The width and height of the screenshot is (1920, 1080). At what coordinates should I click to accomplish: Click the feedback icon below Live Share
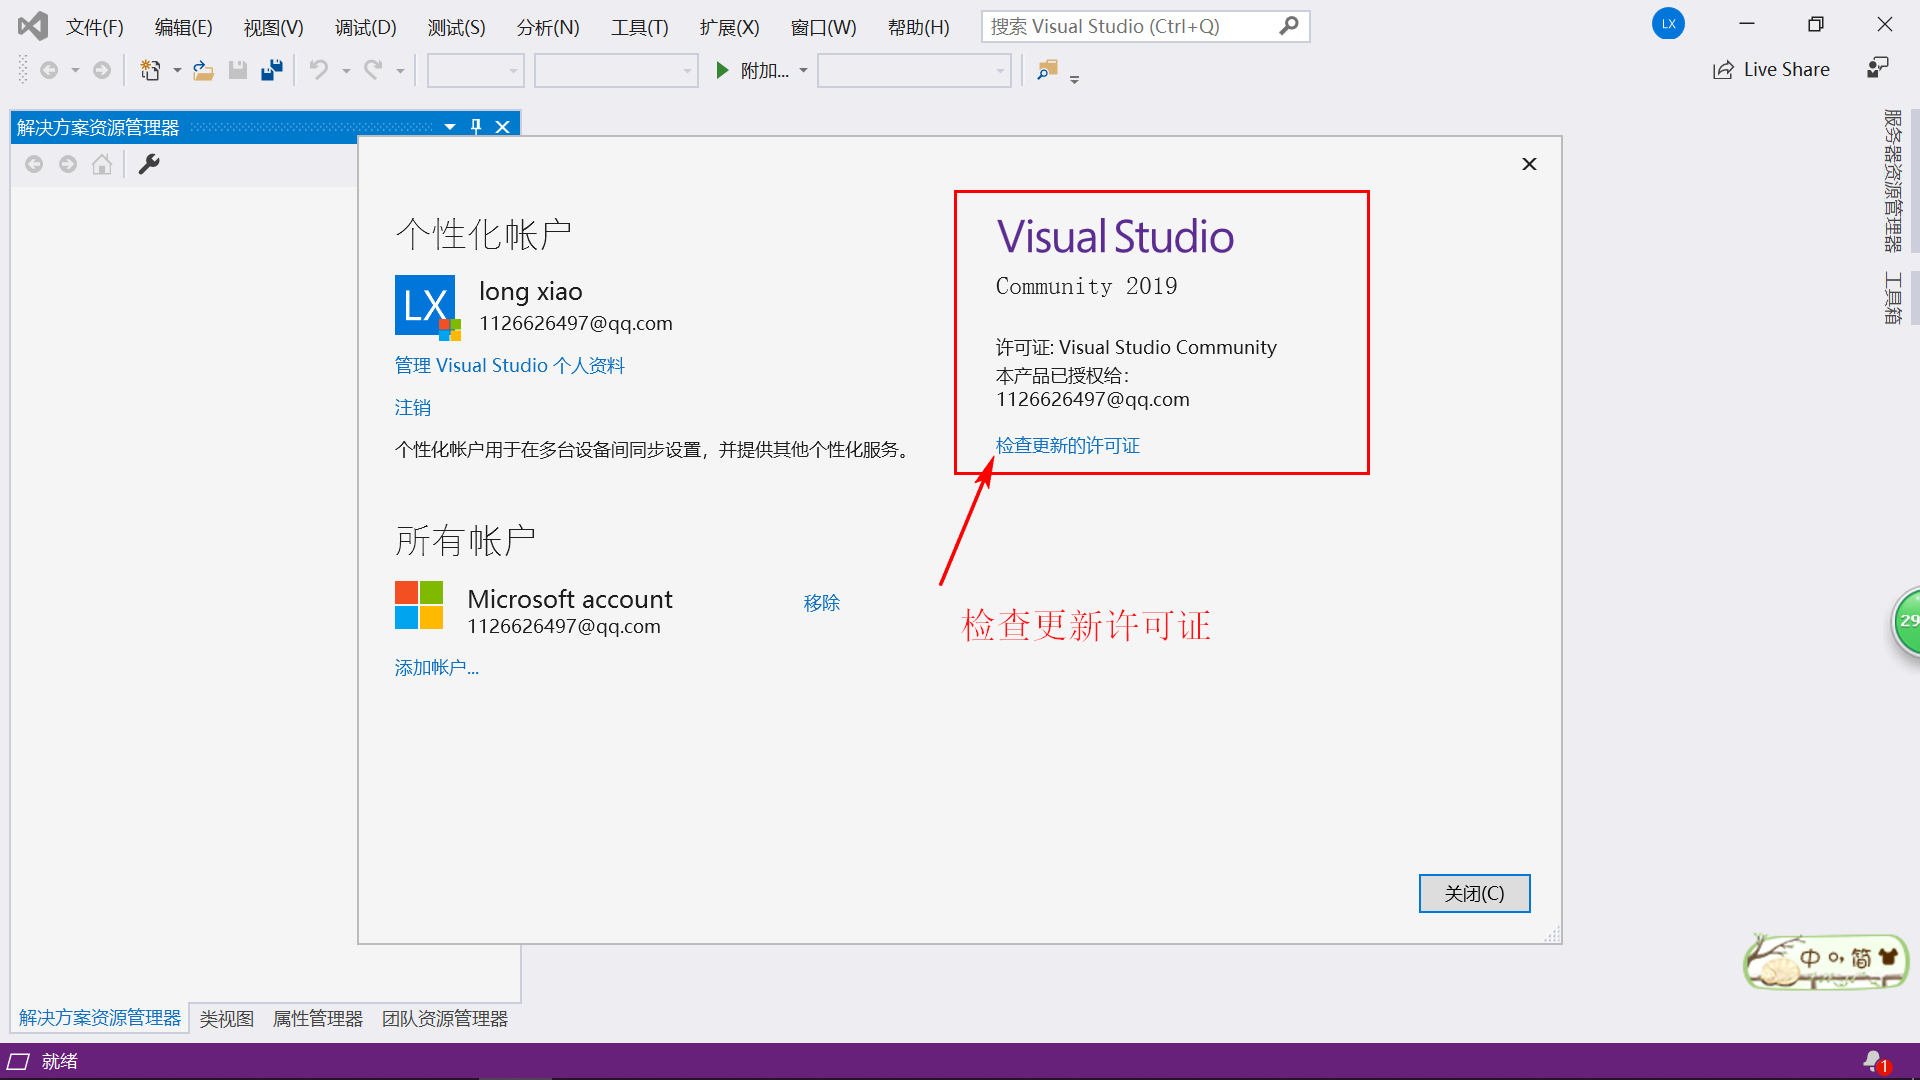coord(1877,68)
